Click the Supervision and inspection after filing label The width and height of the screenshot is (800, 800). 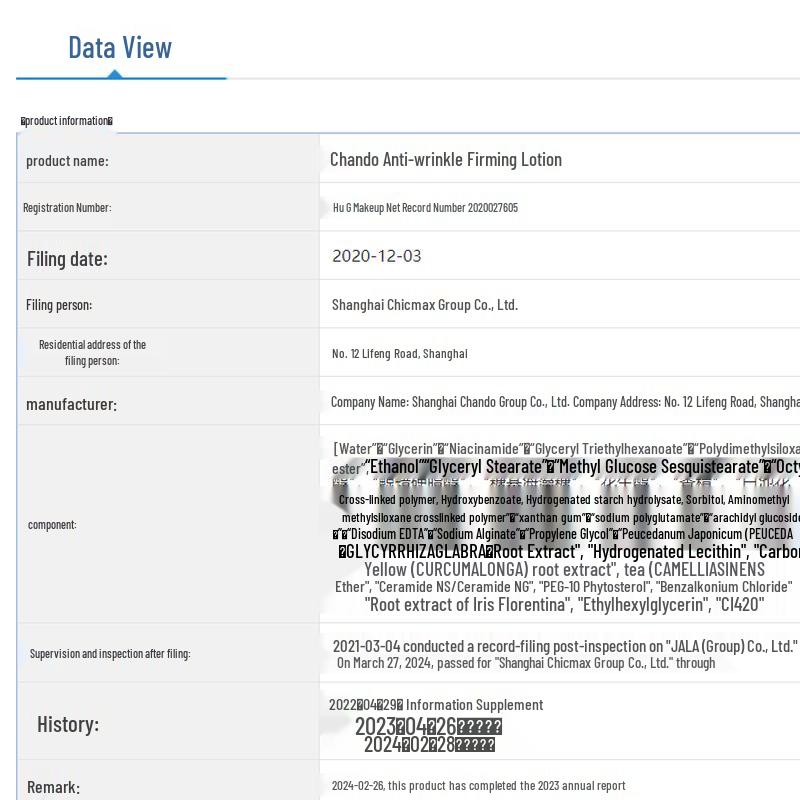(110, 654)
